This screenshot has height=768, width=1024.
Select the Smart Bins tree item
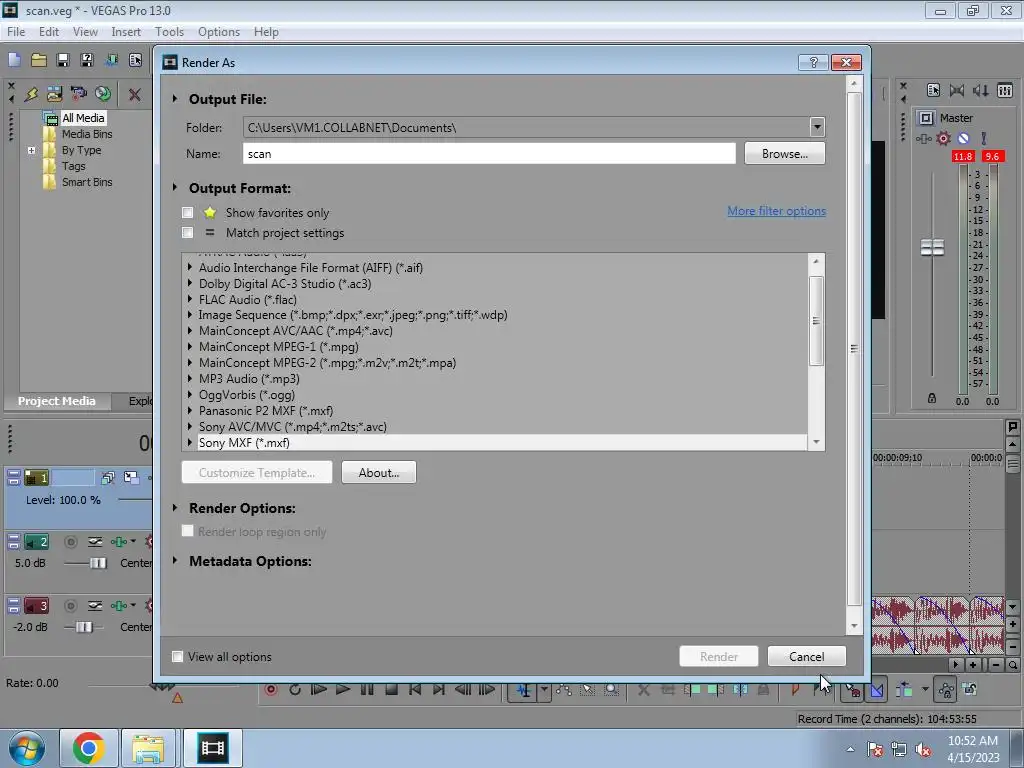coord(87,182)
